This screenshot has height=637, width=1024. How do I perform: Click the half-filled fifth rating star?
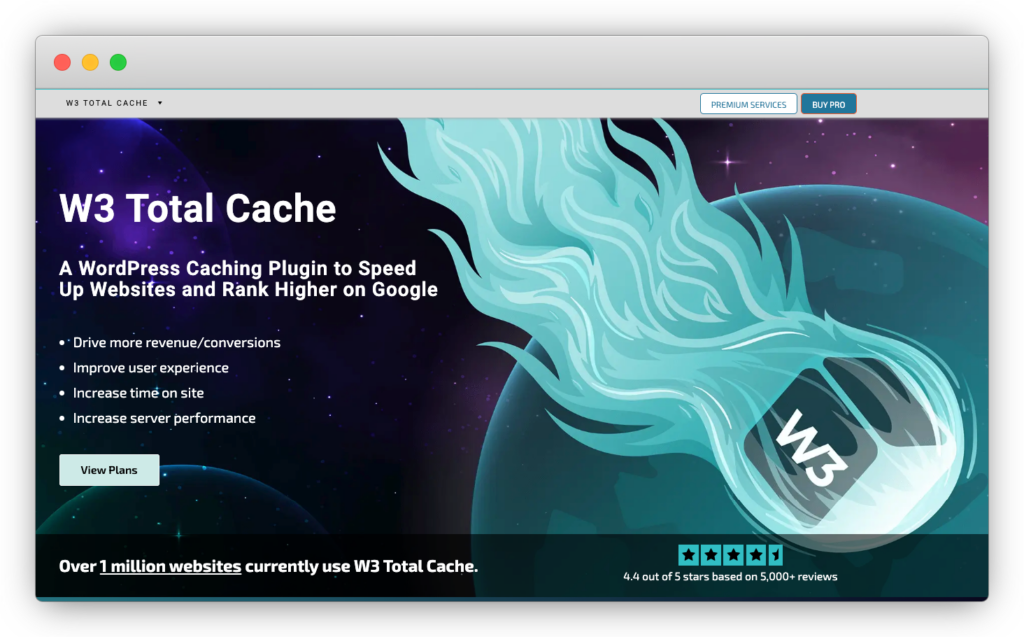pos(775,555)
